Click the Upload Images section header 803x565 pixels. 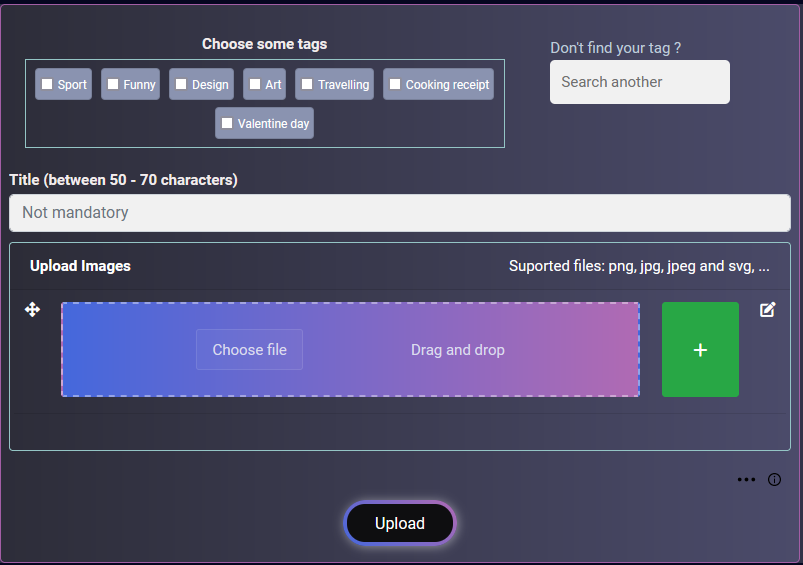[80, 266]
